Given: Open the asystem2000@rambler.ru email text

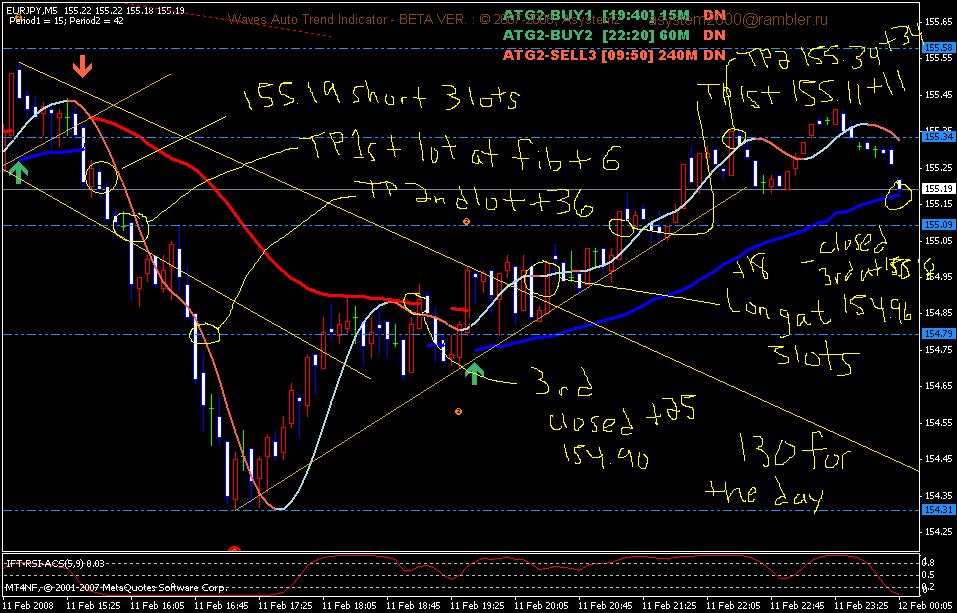Looking at the screenshot, I should [x=739, y=20].
